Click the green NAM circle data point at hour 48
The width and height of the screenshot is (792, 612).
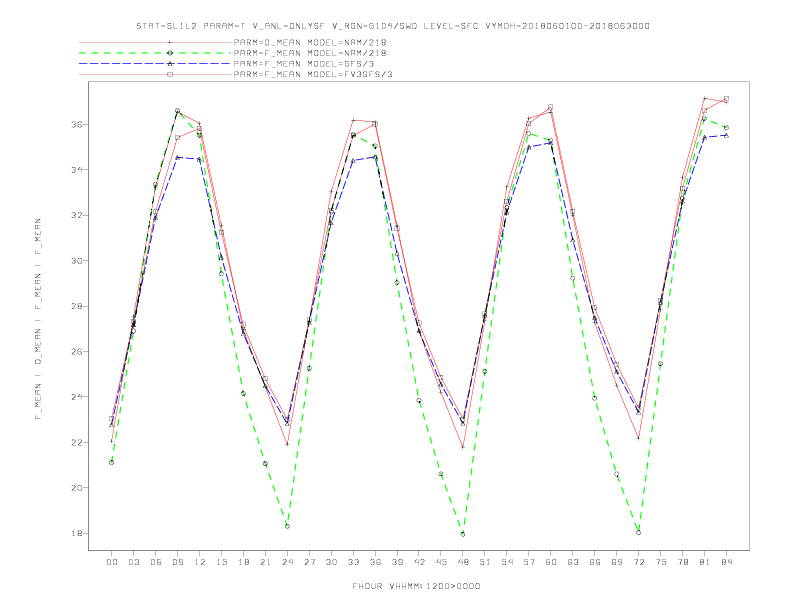463,534
